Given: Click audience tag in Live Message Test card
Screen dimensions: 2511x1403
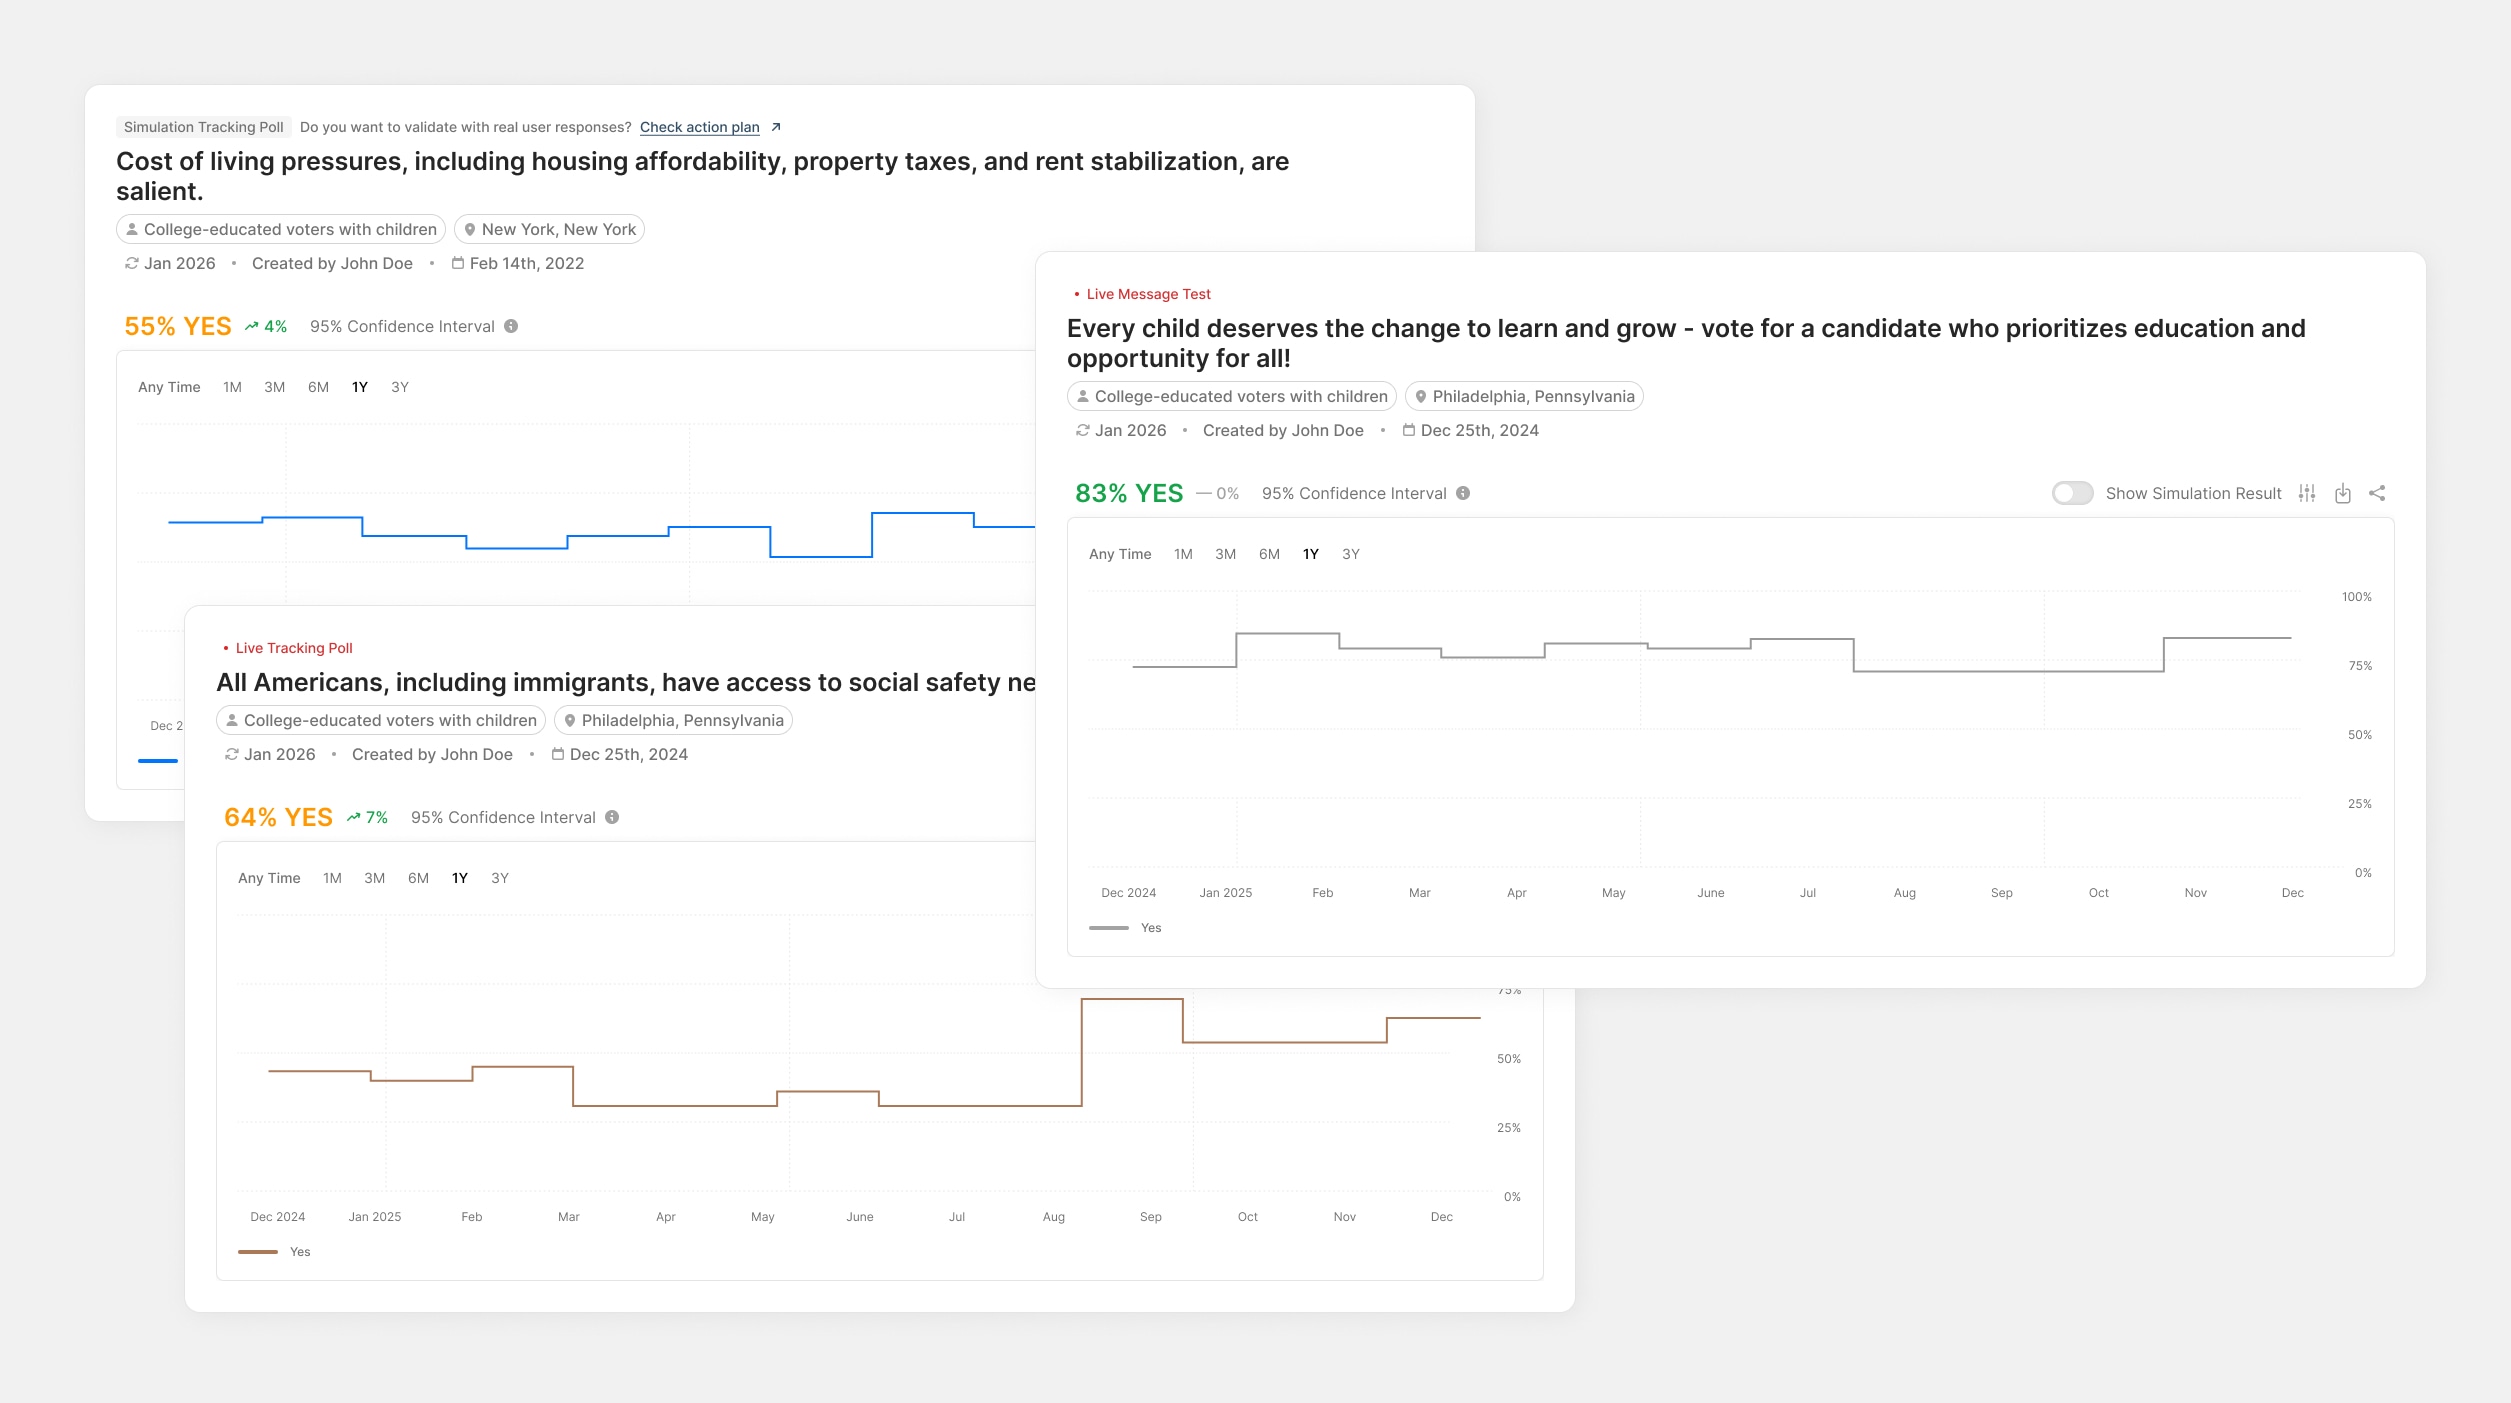Looking at the screenshot, I should click(x=1232, y=396).
